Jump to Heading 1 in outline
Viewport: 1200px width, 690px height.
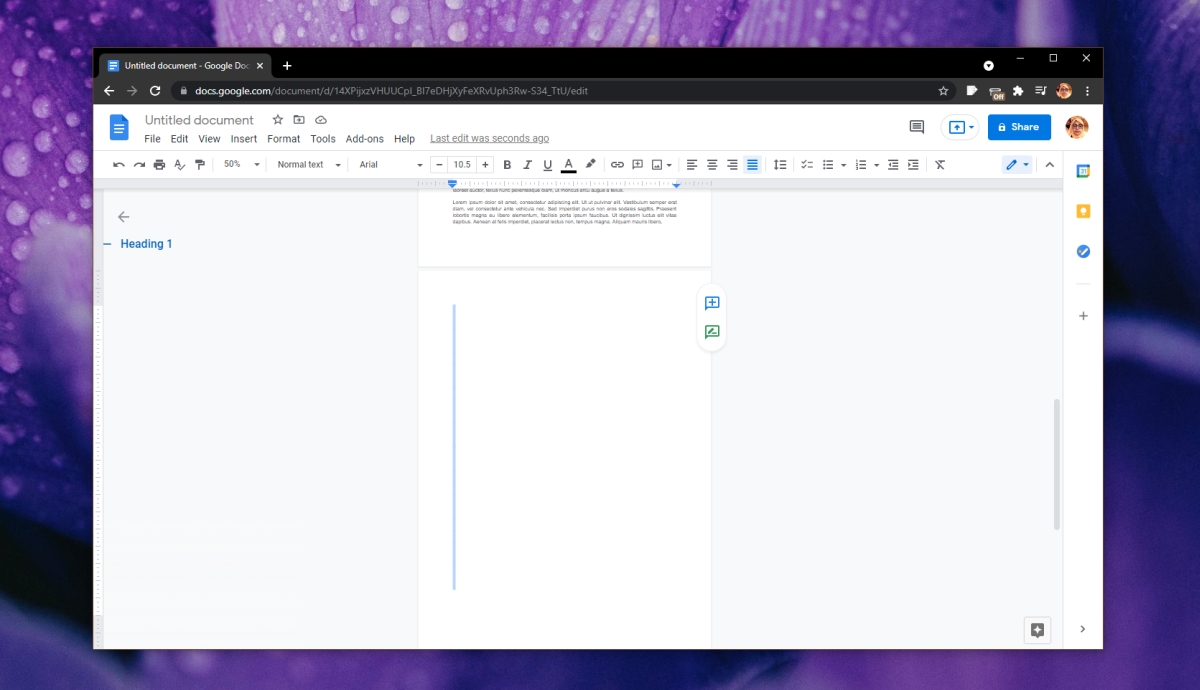pyautogui.click(x=146, y=244)
